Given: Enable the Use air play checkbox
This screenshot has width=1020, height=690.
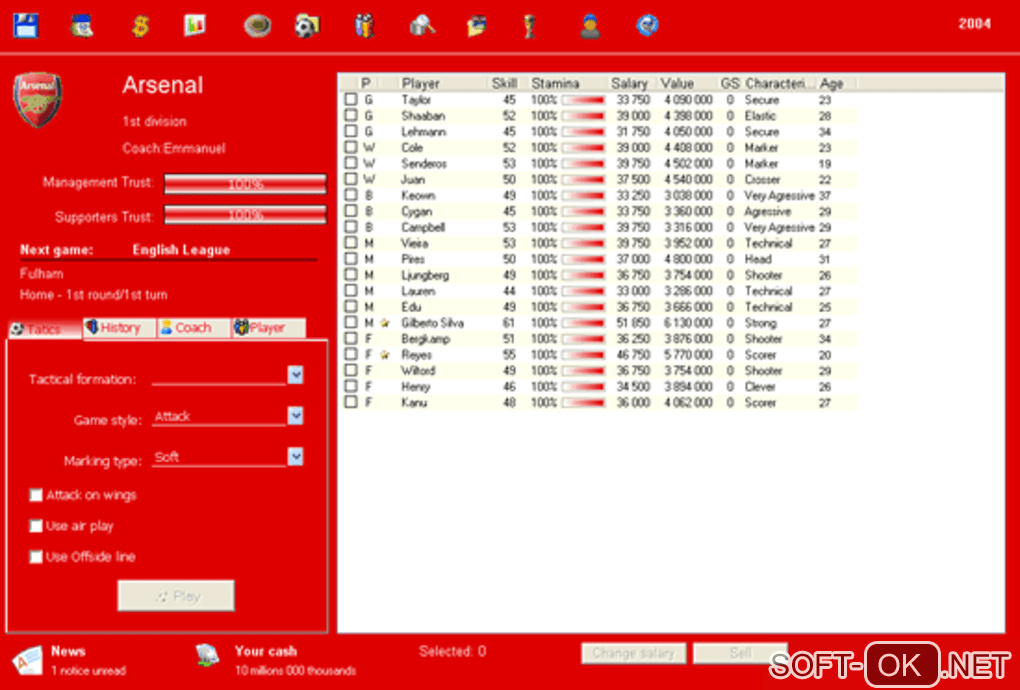Looking at the screenshot, I should point(36,526).
